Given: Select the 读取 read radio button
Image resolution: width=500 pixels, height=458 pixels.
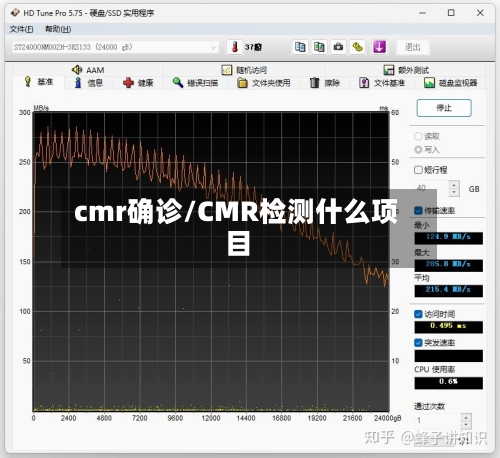Looking at the screenshot, I should pos(418,136).
